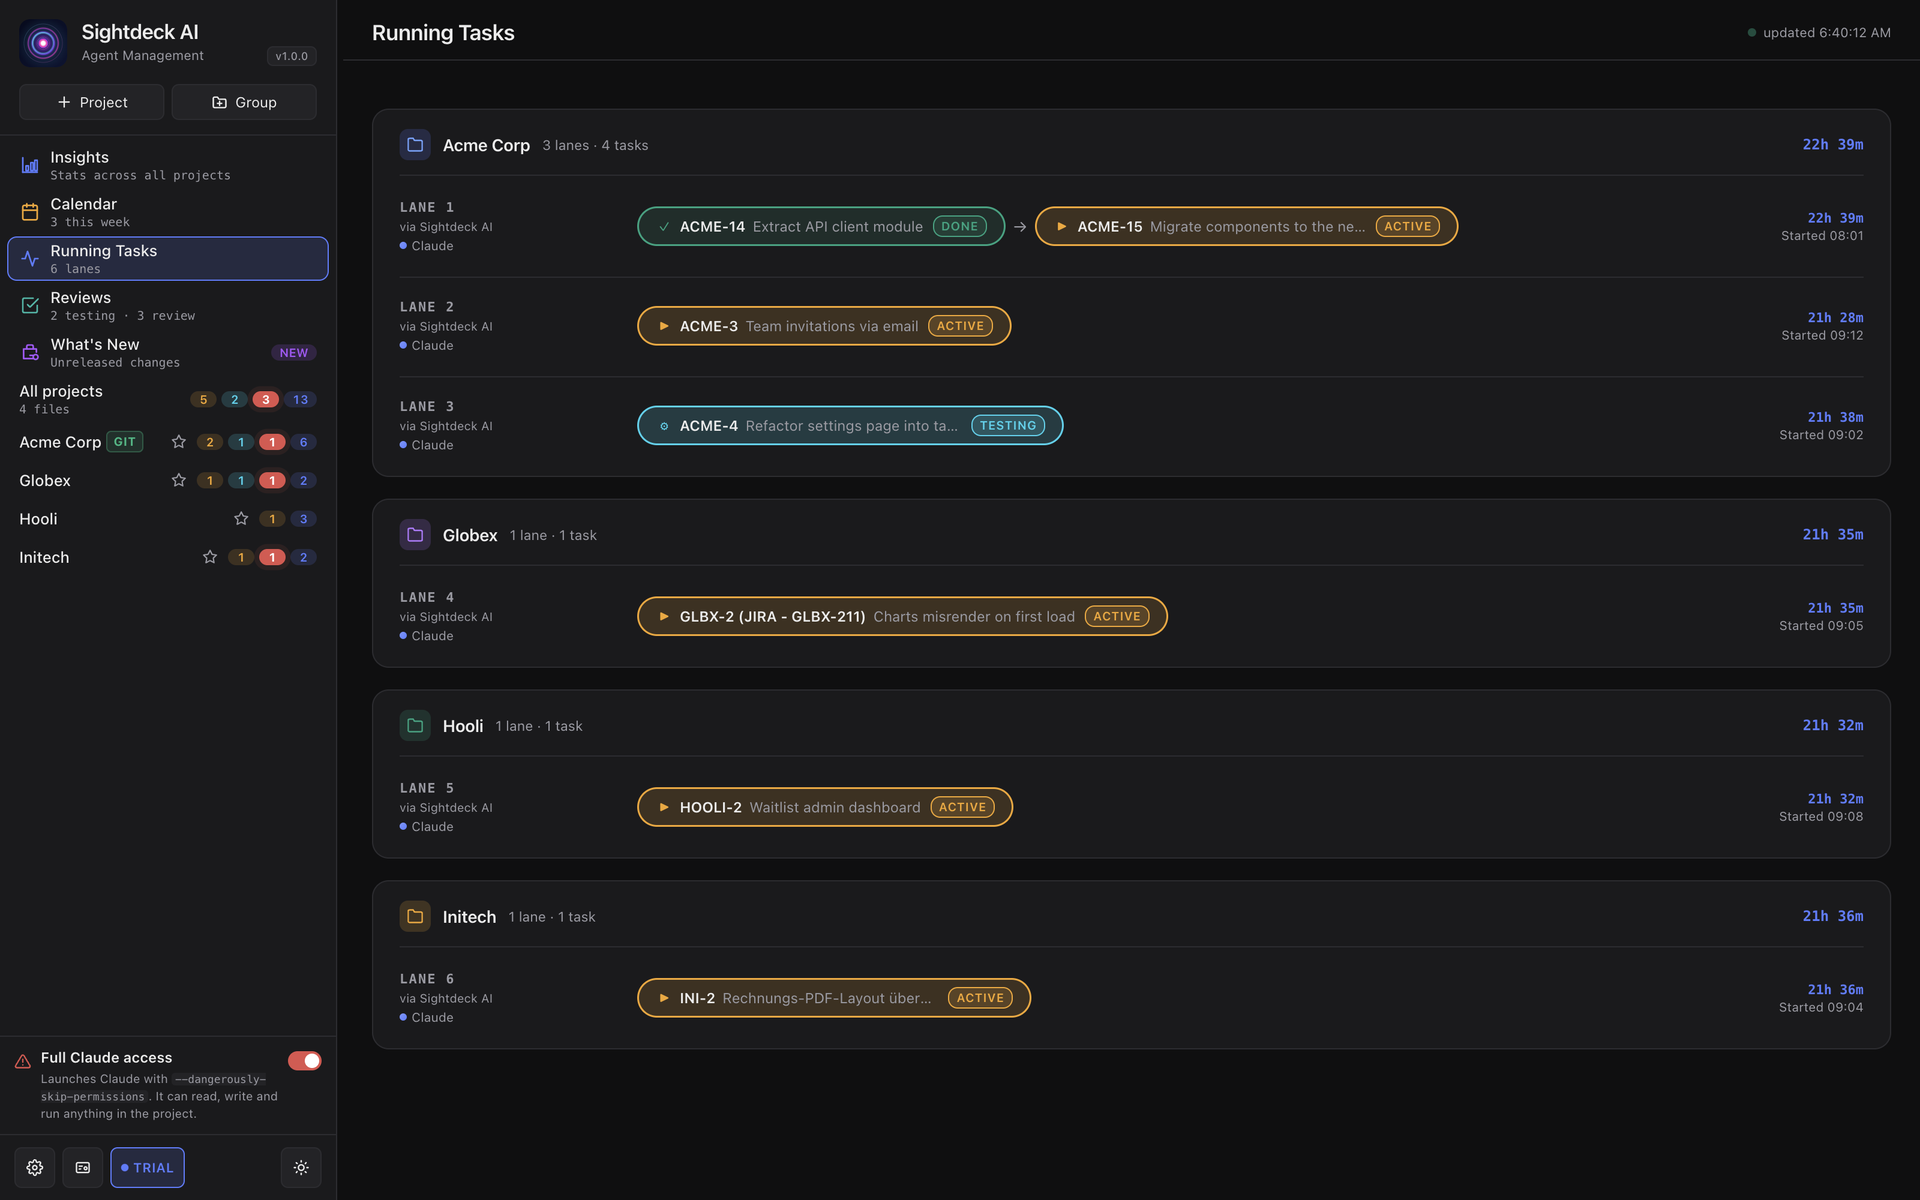This screenshot has width=1920, height=1200.
Task: Click the play icon on HOOLI-2
Action: [664, 807]
